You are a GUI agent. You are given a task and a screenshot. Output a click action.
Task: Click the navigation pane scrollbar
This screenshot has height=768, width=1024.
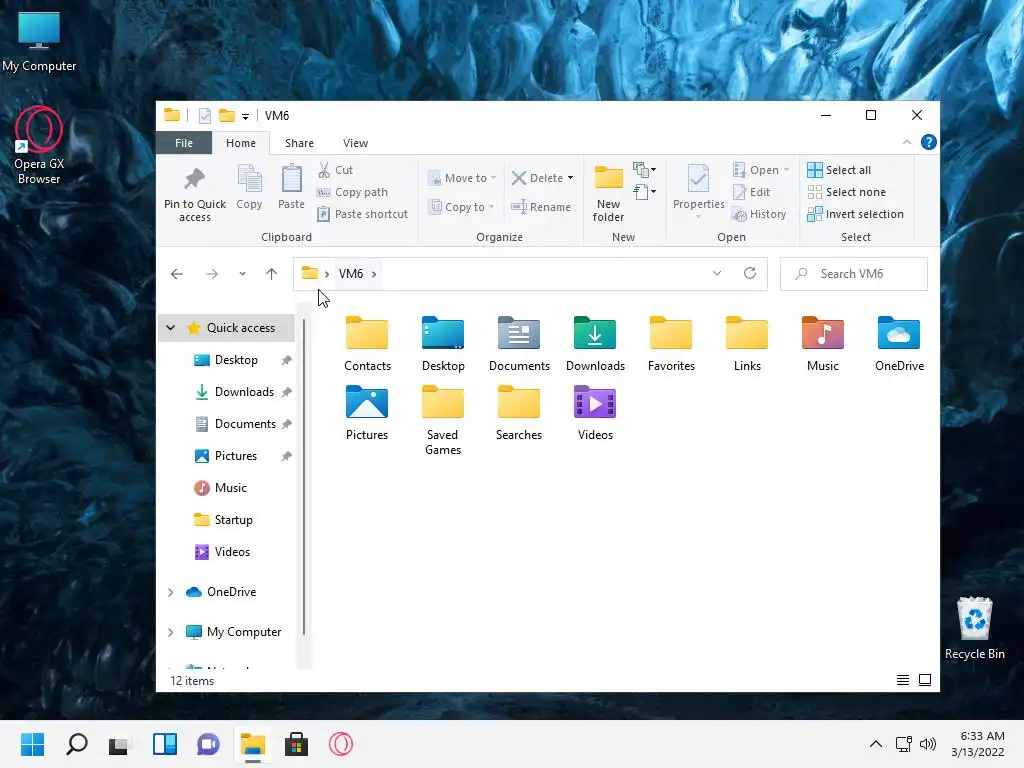tap(304, 477)
